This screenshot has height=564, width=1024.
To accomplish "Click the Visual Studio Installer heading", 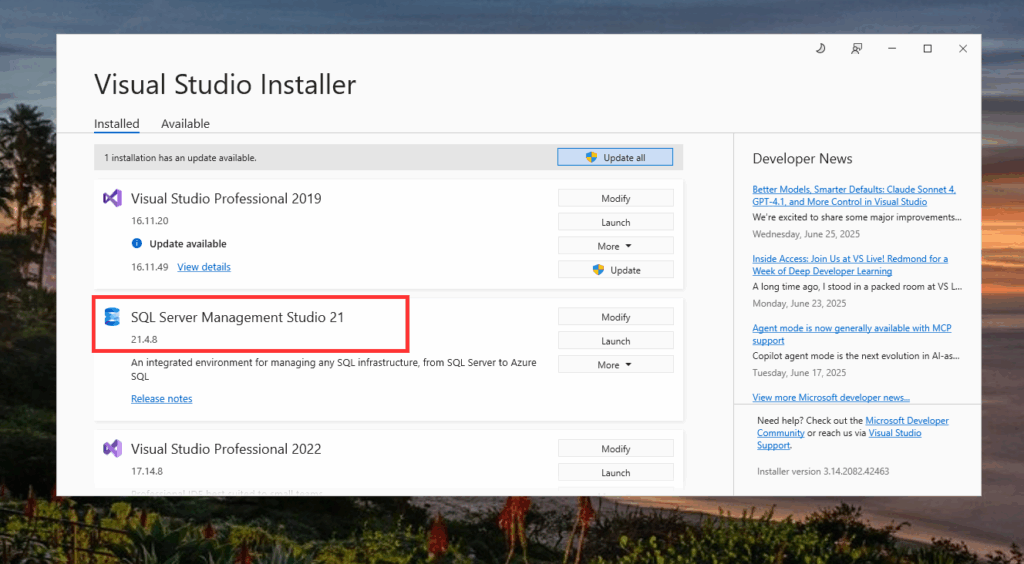I will (225, 84).
